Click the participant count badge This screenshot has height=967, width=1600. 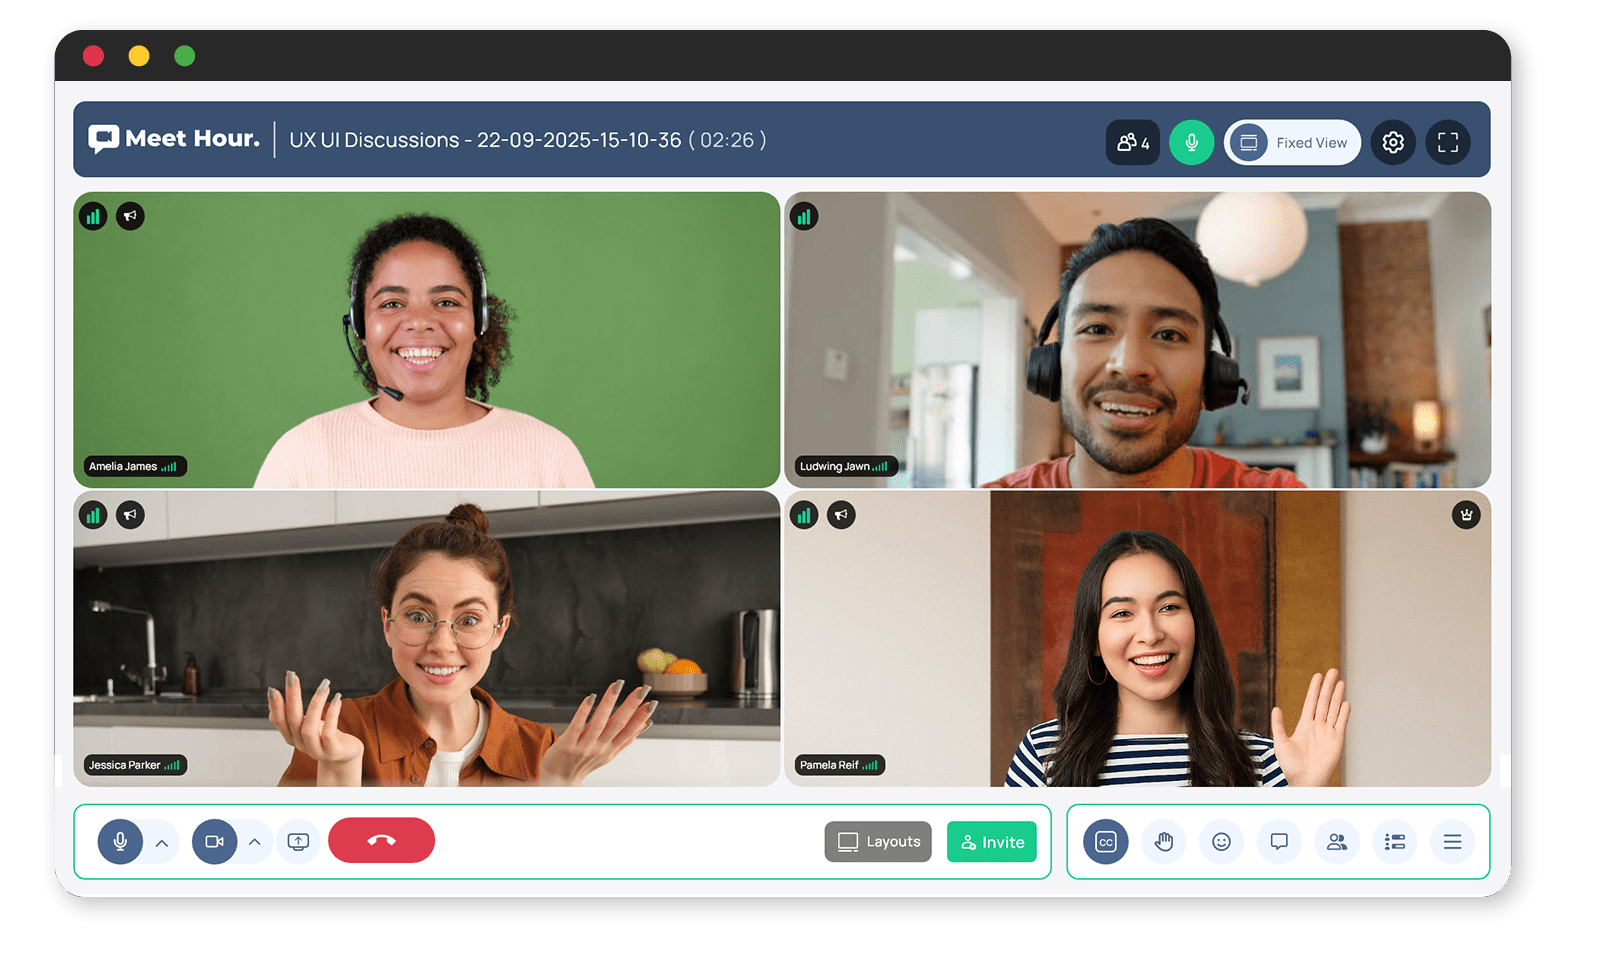(x=1133, y=142)
